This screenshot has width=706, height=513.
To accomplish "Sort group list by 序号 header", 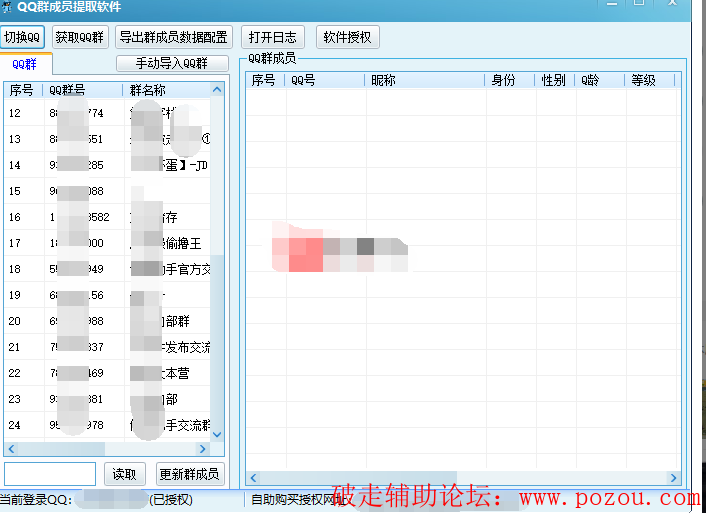I will 23,90.
